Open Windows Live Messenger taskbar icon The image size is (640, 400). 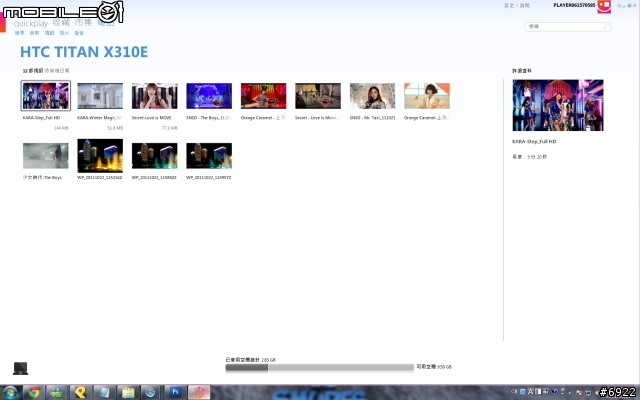(x=57, y=393)
